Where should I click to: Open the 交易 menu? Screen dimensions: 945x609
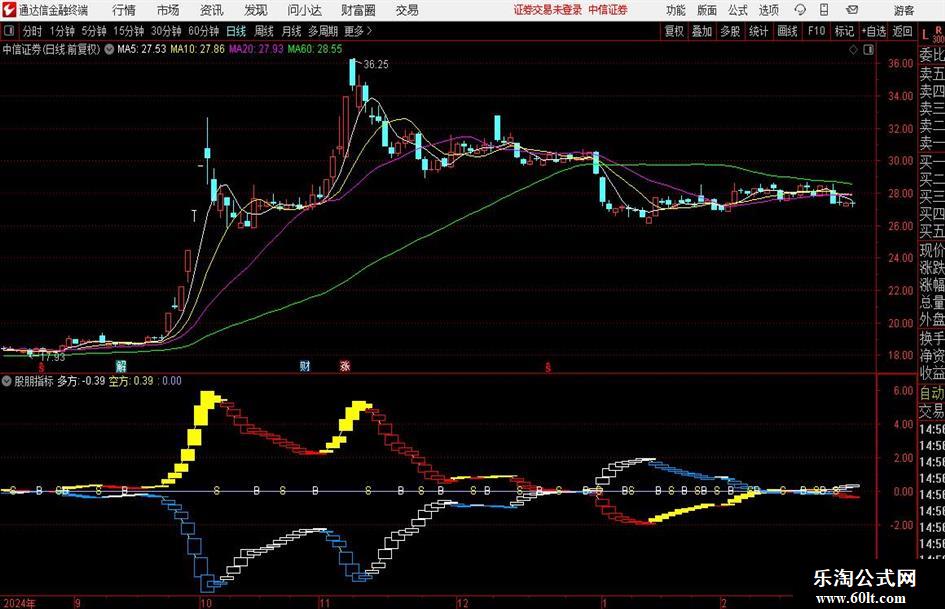[407, 10]
